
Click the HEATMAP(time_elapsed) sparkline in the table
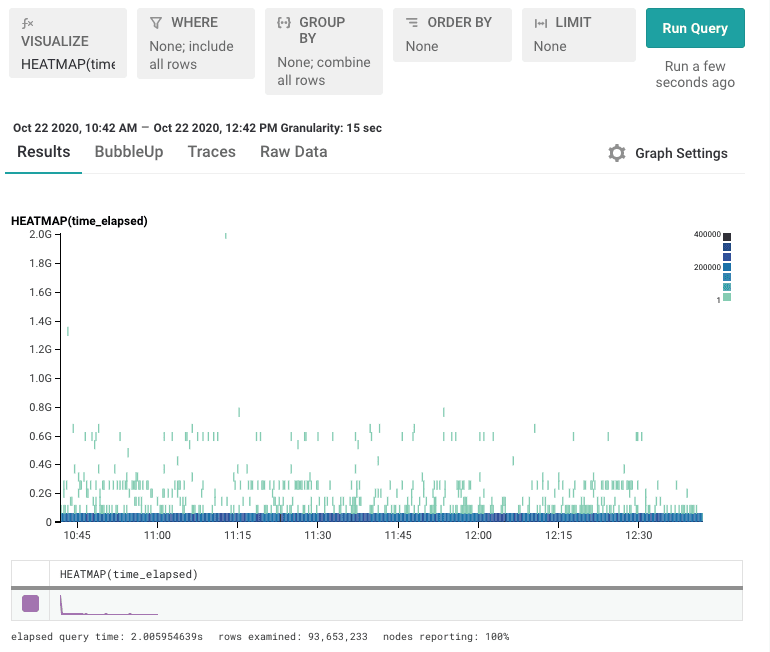tap(108, 605)
